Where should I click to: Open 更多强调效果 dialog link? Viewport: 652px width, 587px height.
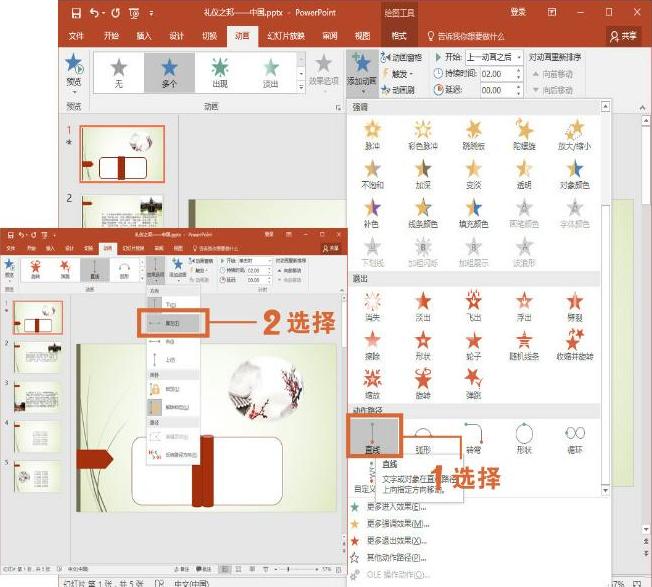pos(391,524)
